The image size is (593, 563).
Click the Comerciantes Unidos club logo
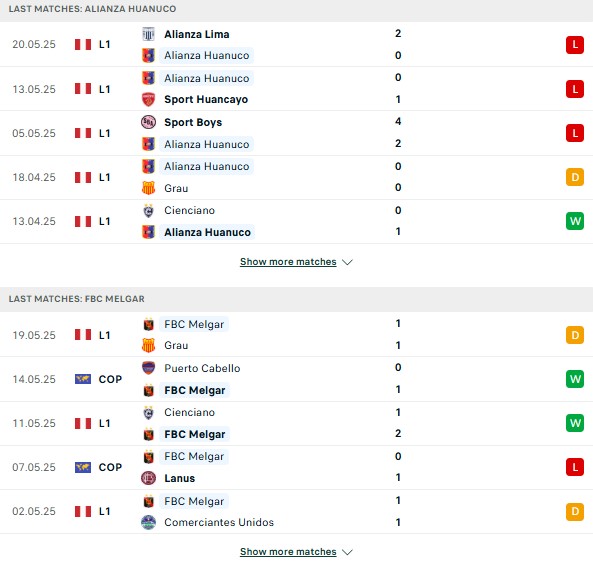coord(148,522)
